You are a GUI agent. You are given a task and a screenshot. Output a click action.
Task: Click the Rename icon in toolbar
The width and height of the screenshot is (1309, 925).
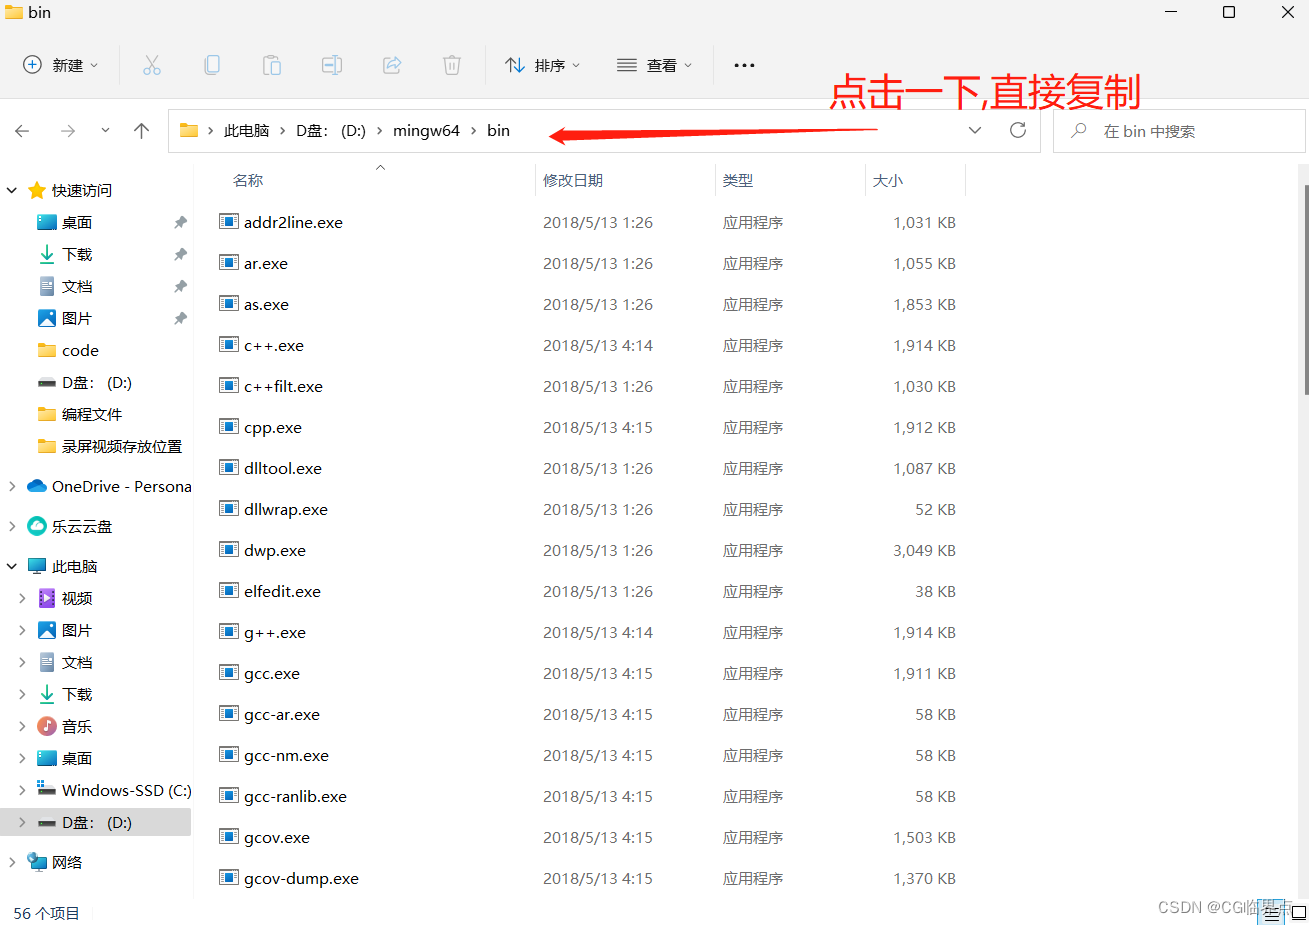point(332,65)
